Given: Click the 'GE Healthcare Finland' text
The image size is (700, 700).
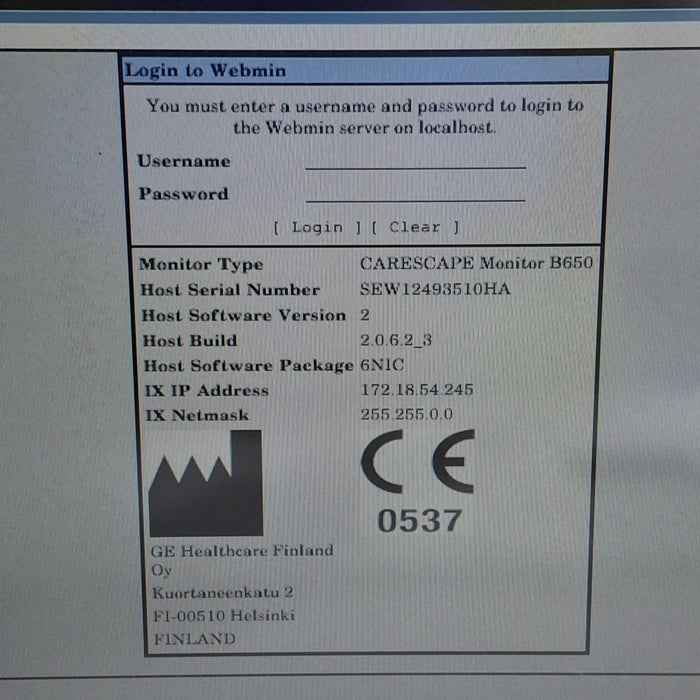Looking at the screenshot, I should click(x=242, y=551).
